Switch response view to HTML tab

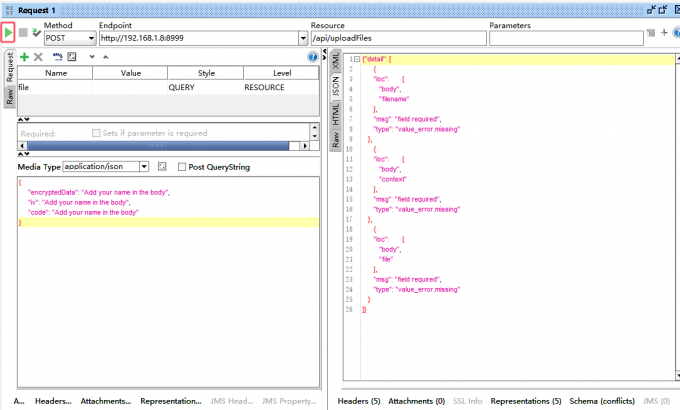pyautogui.click(x=336, y=114)
